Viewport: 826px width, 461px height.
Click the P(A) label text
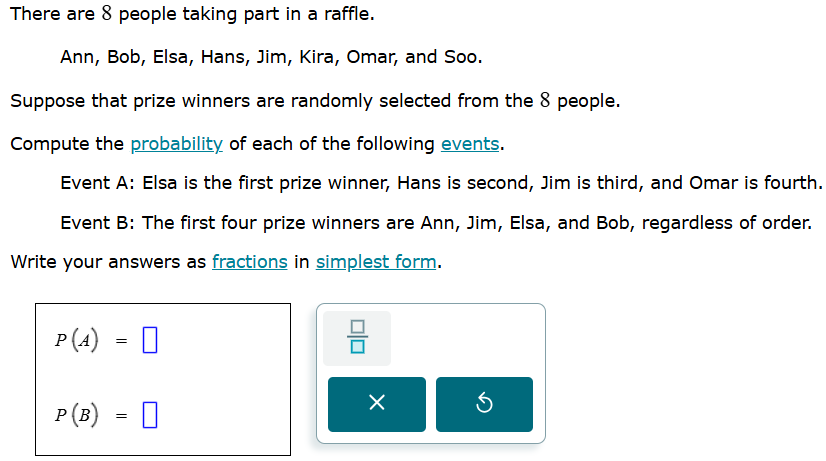click(76, 340)
